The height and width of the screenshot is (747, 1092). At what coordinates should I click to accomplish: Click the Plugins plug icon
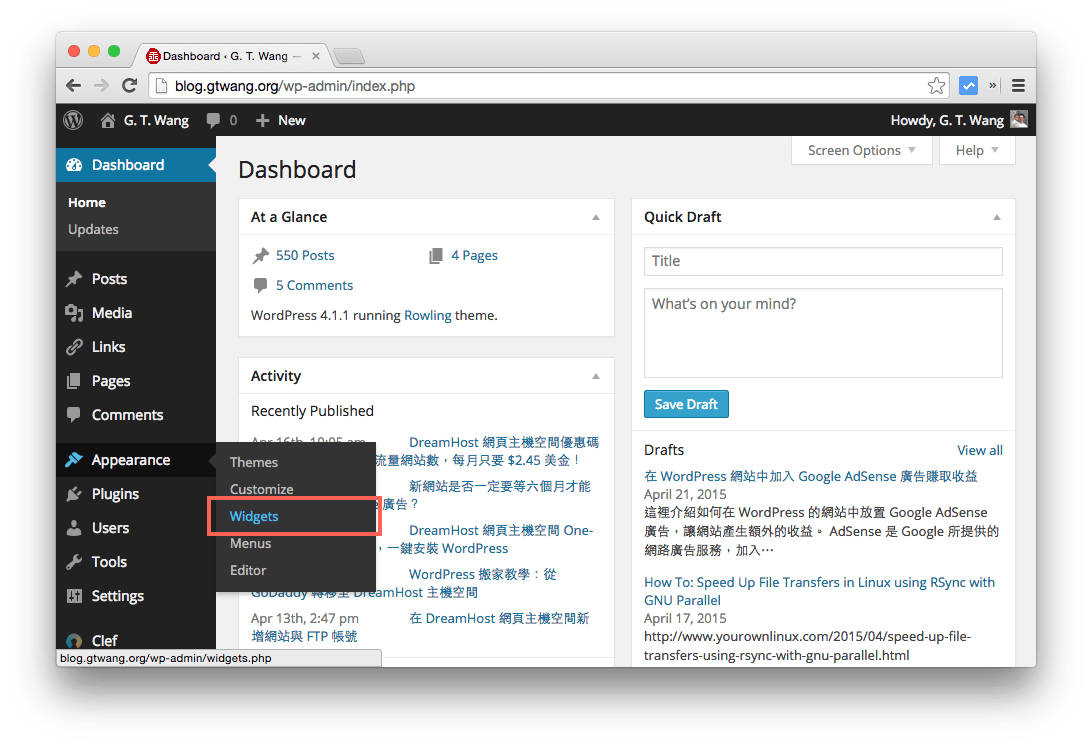click(x=72, y=494)
